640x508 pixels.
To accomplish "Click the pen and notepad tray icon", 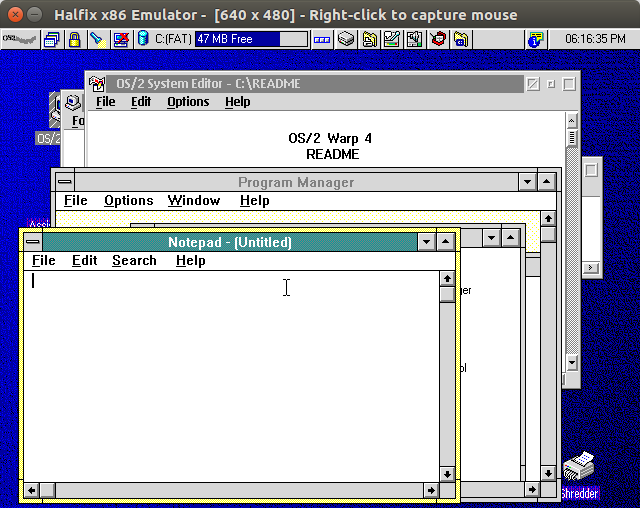I will [x=392, y=39].
